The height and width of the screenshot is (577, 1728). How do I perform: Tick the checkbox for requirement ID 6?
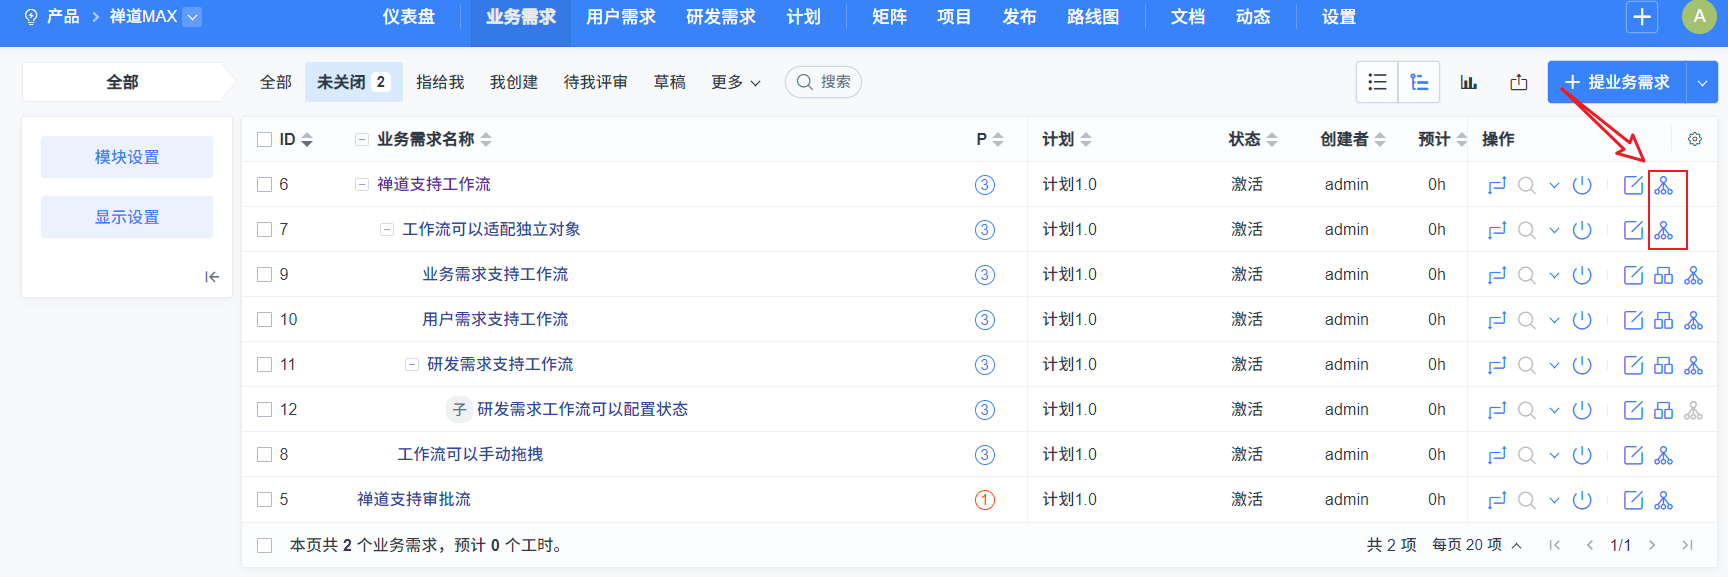pyautogui.click(x=265, y=184)
